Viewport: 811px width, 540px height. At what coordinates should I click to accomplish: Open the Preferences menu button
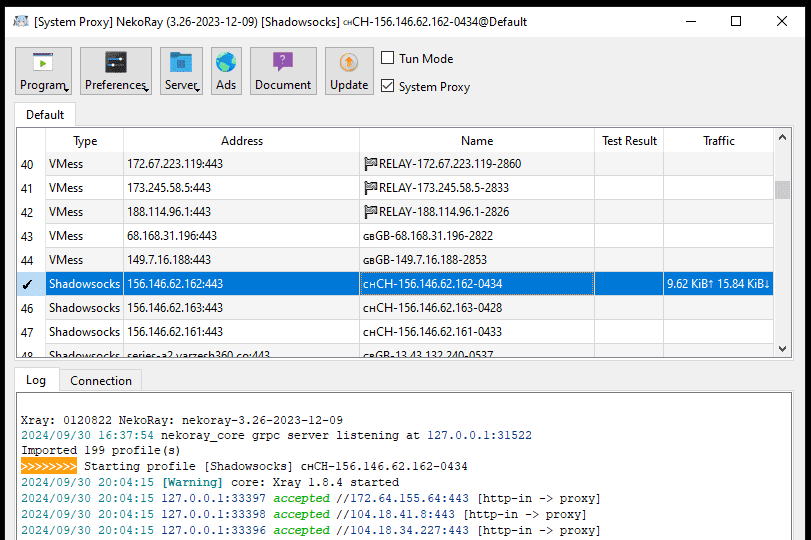point(116,71)
